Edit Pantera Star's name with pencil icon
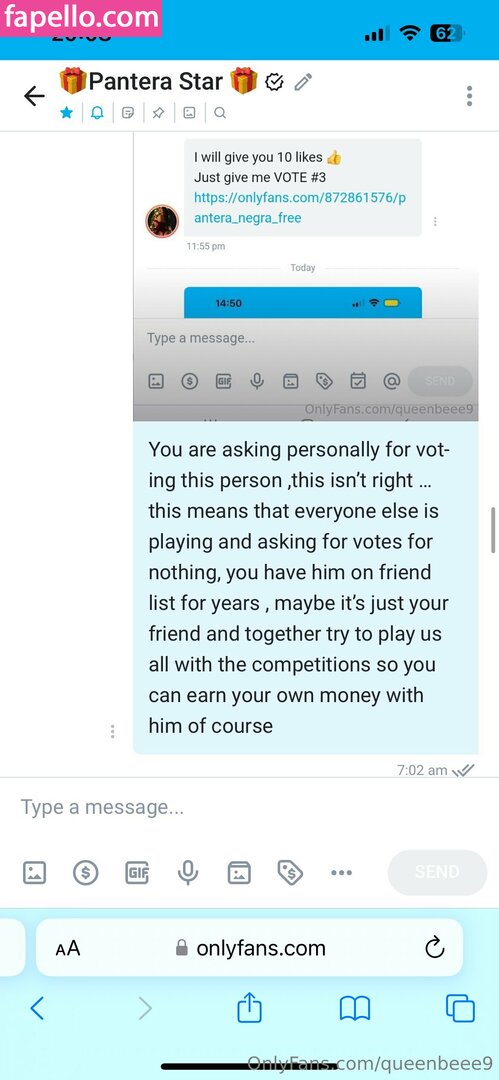 point(303,83)
